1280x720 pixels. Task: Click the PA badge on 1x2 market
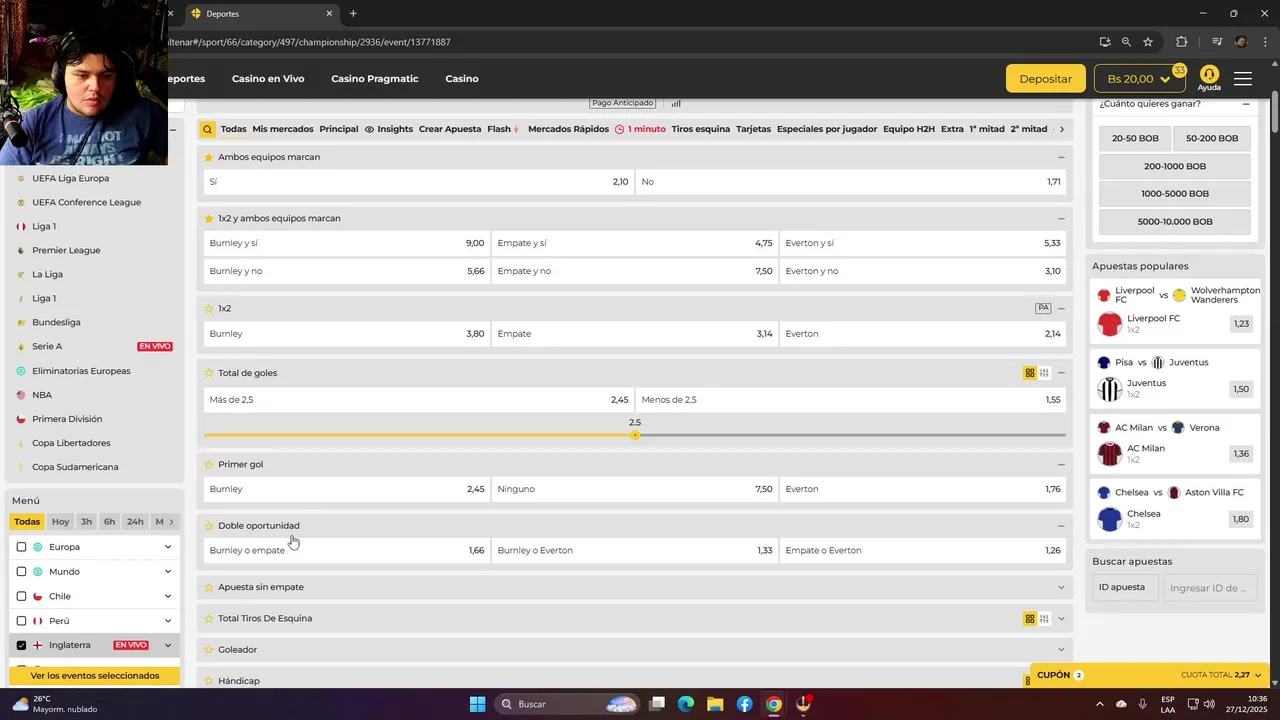pyautogui.click(x=1043, y=308)
